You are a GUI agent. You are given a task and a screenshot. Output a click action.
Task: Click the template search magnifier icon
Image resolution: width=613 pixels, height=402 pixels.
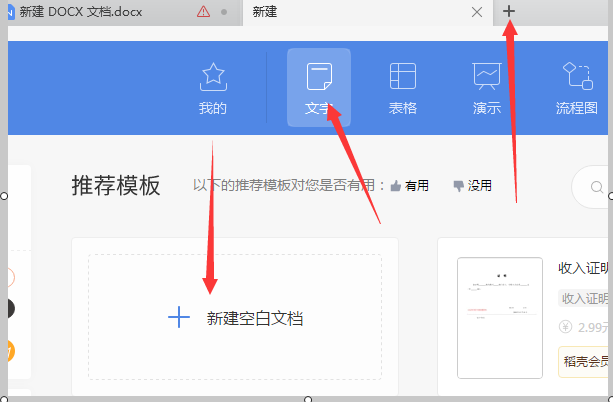[597, 187]
